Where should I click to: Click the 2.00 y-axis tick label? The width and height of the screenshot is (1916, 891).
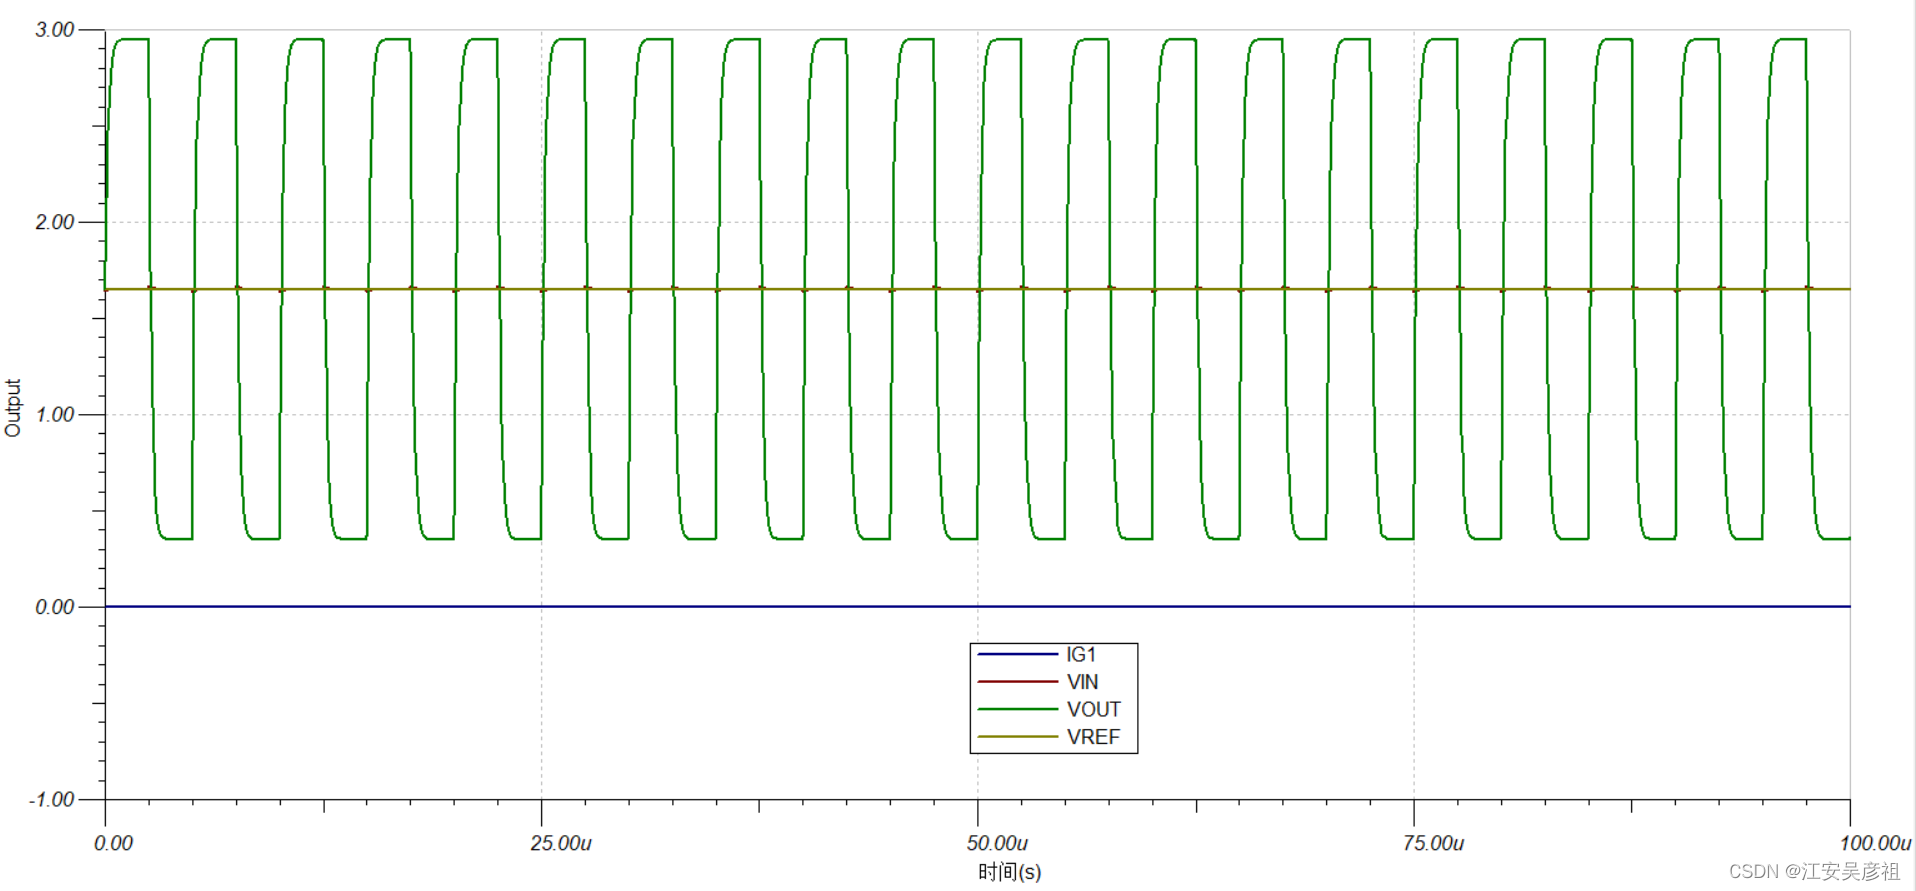coord(55,222)
